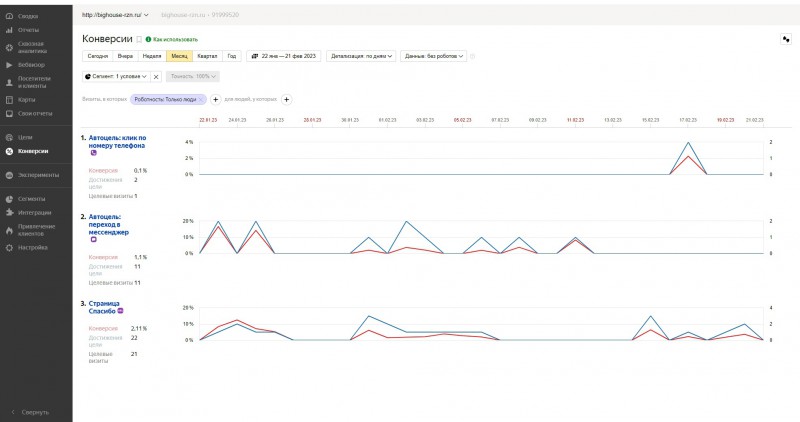Click info icon next to Данные dropdown
The height and width of the screenshot is (422, 800).
coord(472,56)
